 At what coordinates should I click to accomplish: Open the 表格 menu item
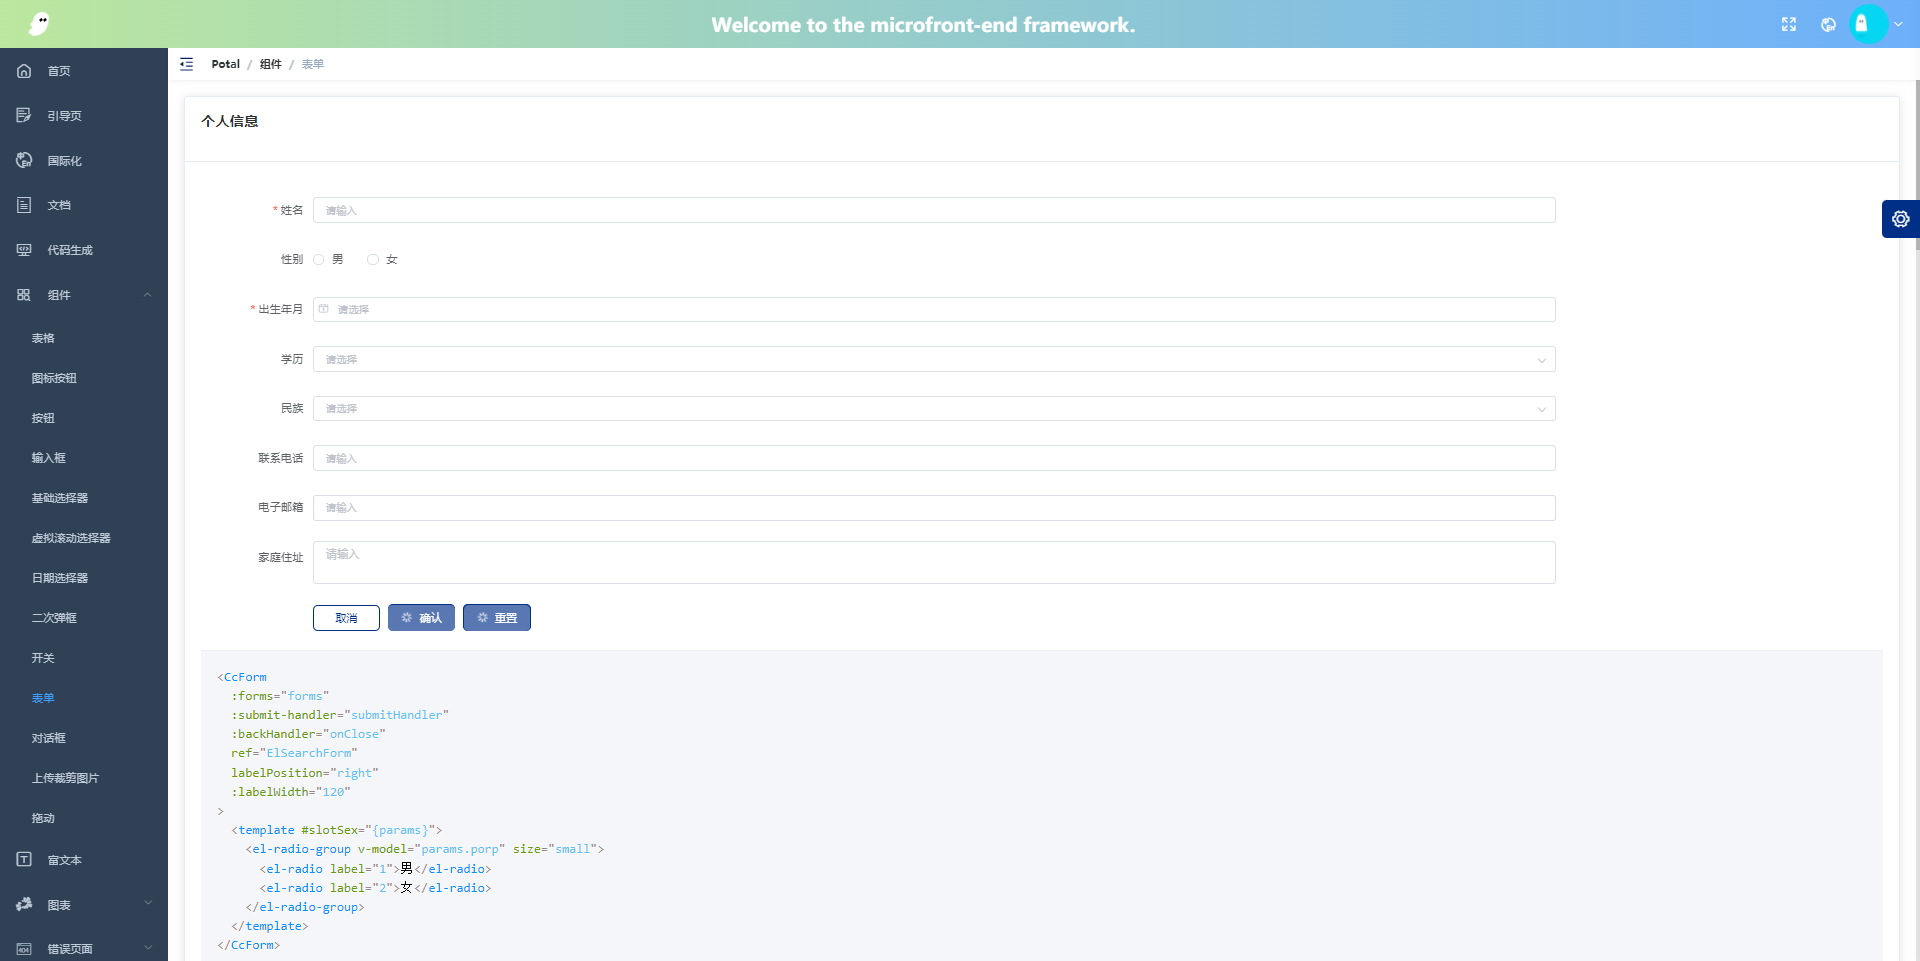coord(43,338)
